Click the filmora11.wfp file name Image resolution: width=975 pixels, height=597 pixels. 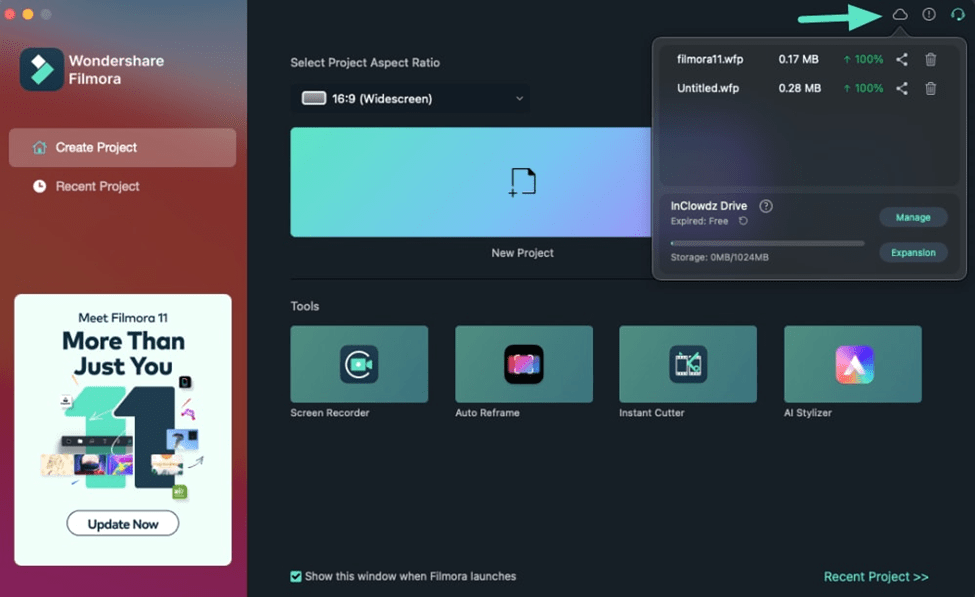click(709, 59)
